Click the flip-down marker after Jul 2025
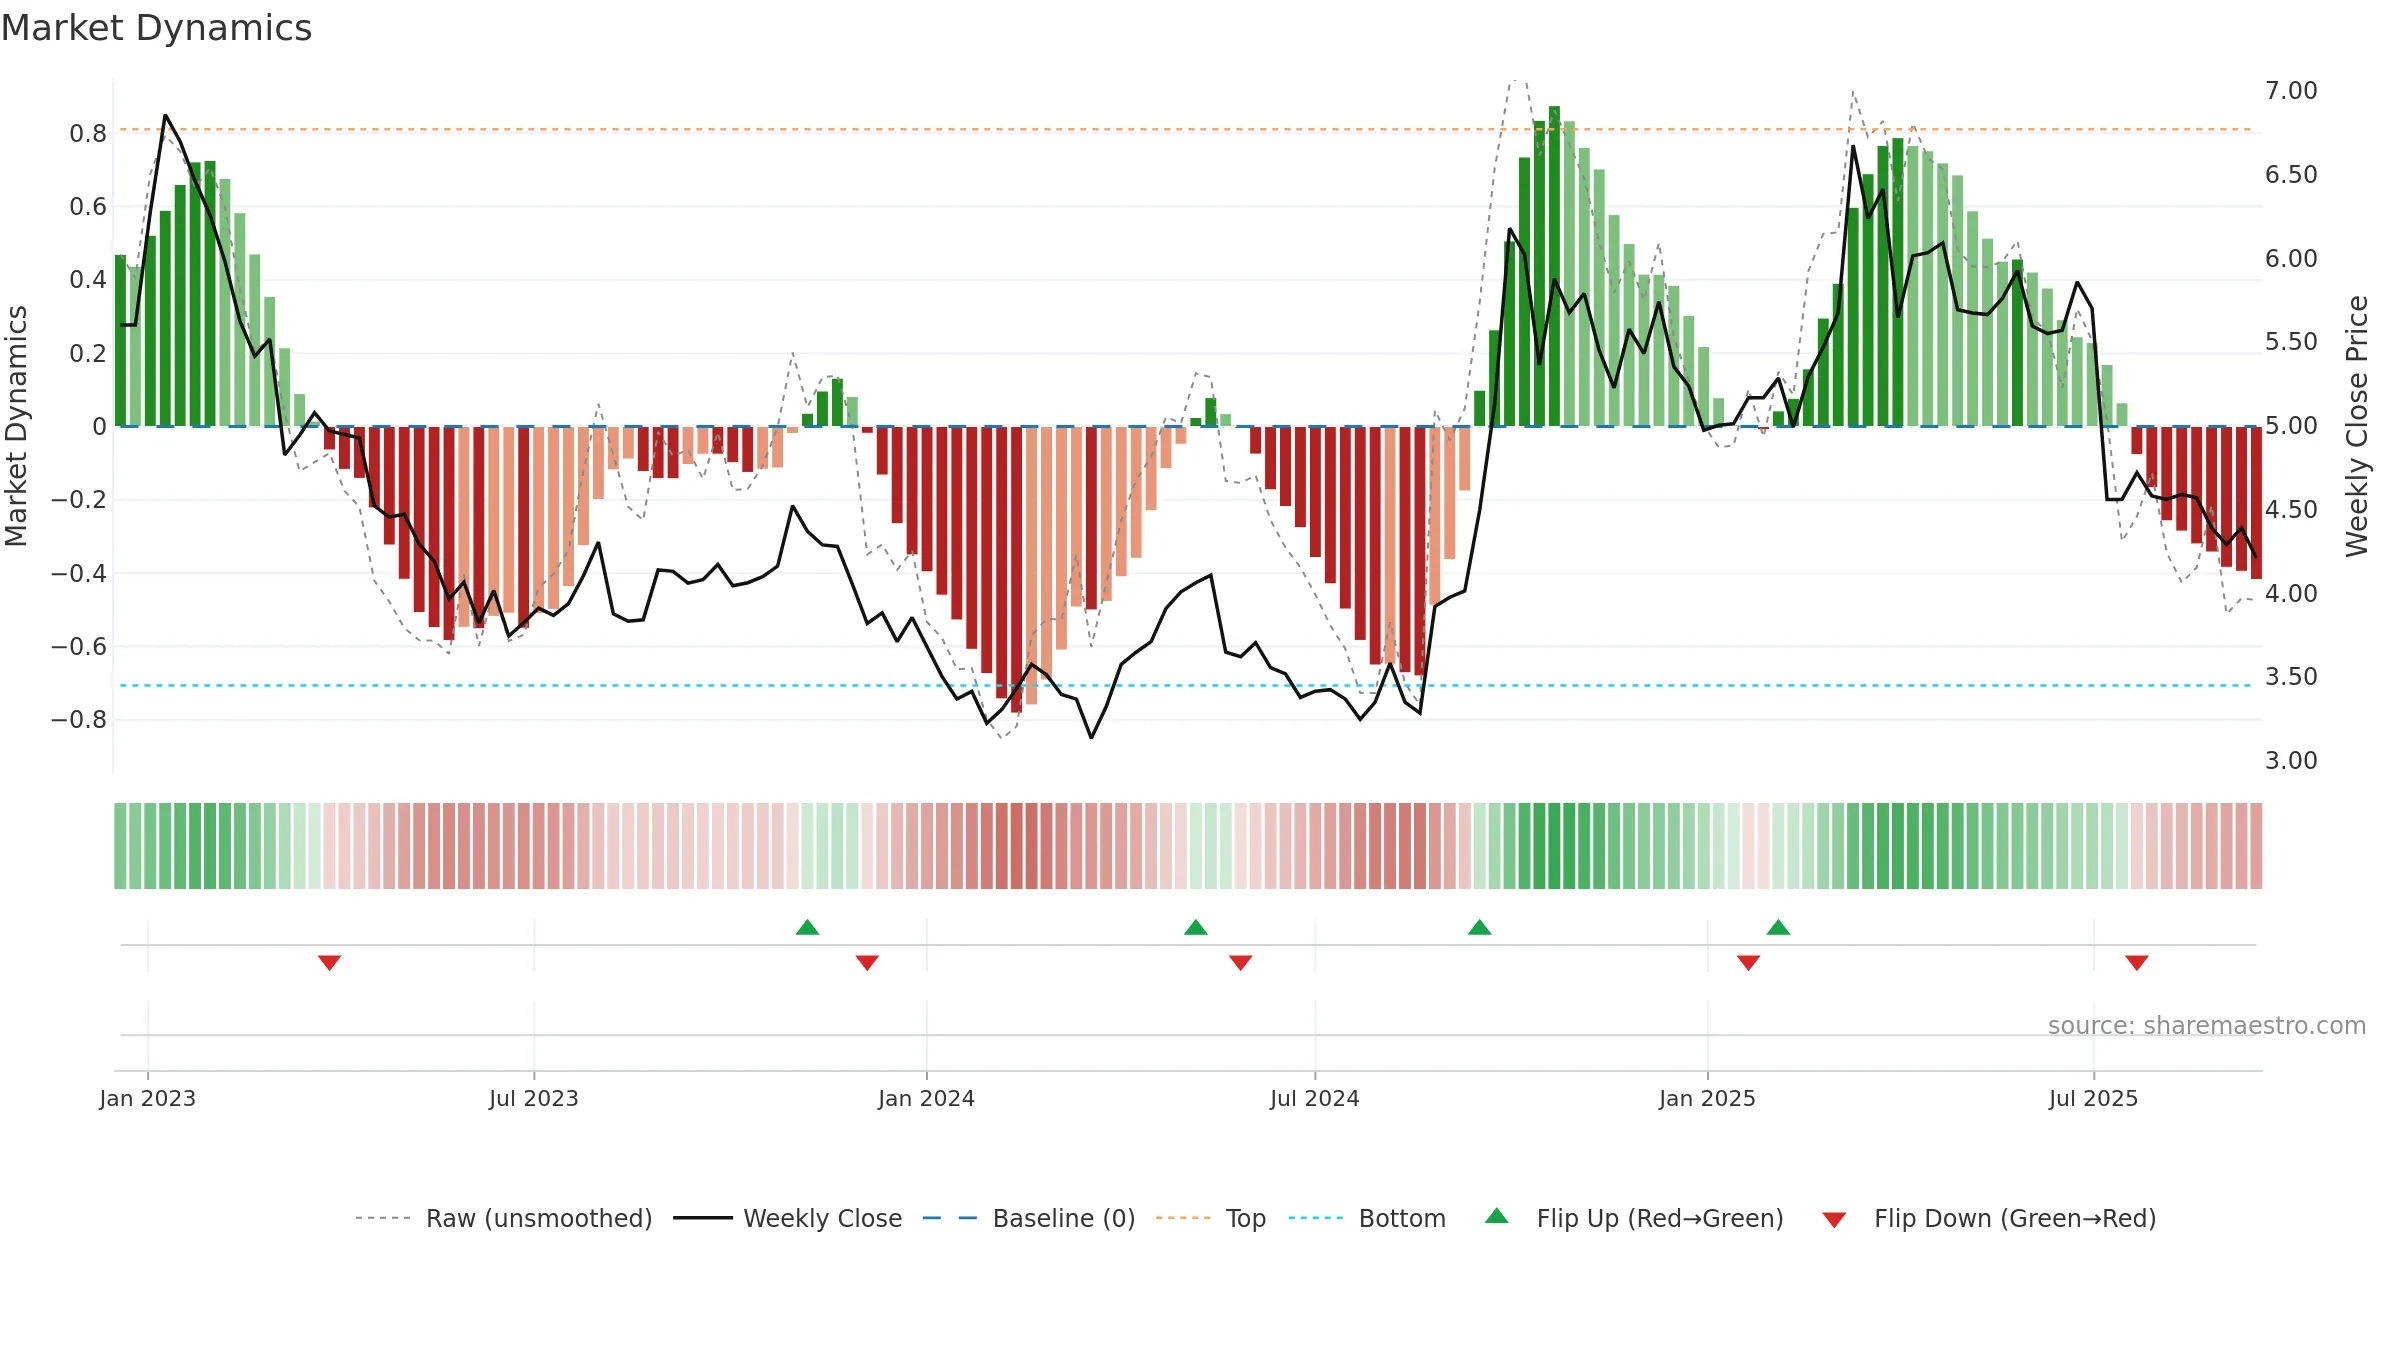Screen dimensions: 2400x1350 tap(2137, 962)
